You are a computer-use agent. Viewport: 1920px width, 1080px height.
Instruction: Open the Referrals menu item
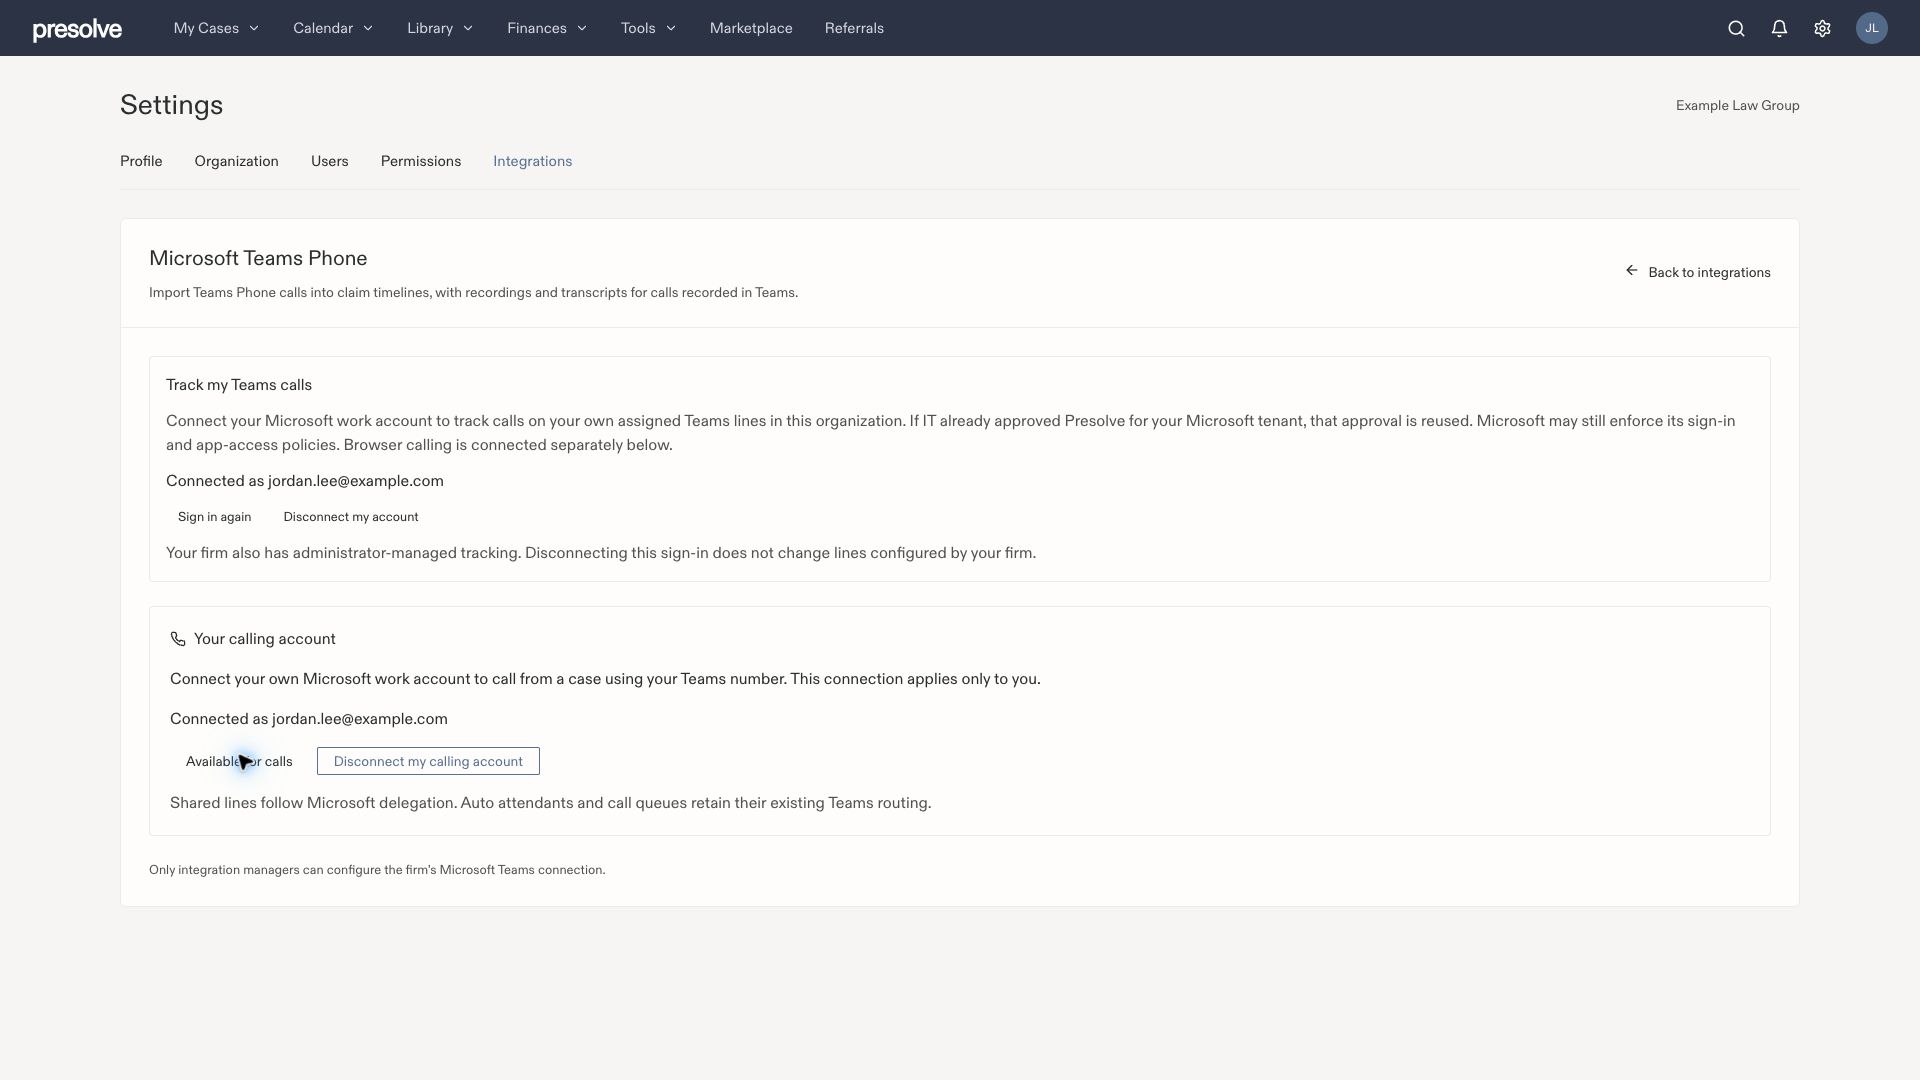pos(854,28)
